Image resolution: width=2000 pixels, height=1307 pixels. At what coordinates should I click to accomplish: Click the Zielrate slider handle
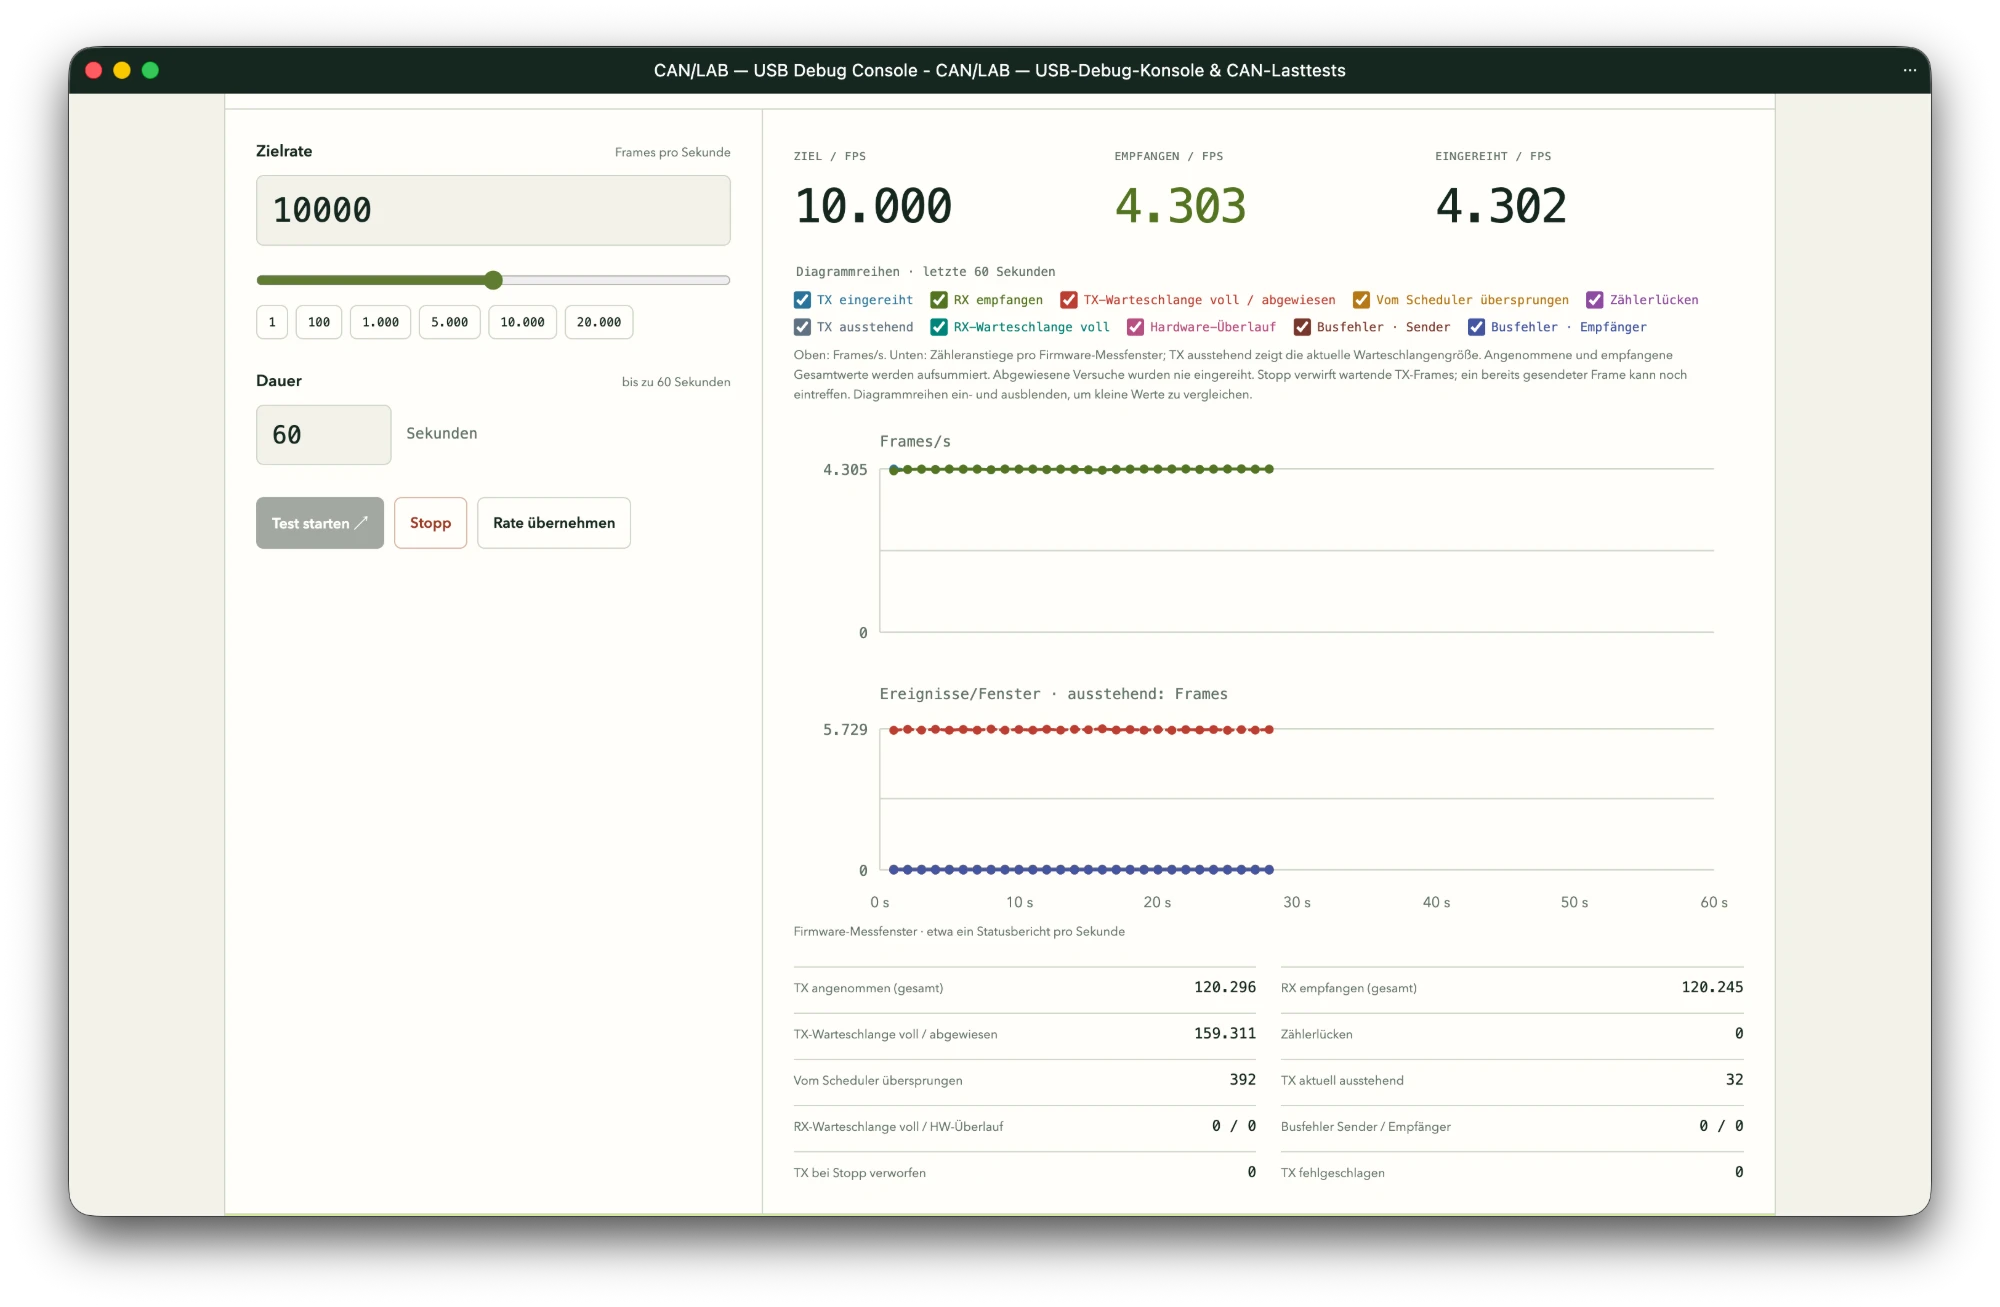[493, 280]
